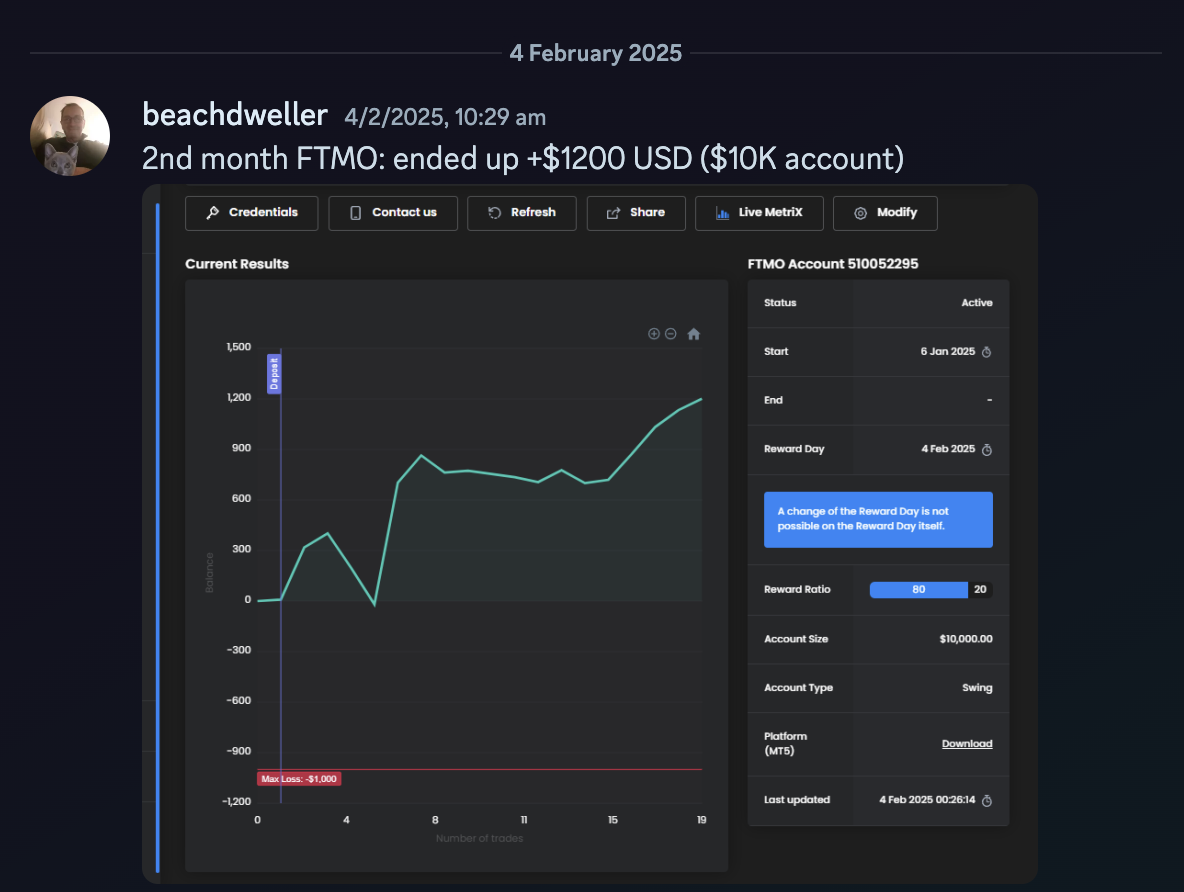Download the MT5 platform

pyautogui.click(x=967, y=744)
